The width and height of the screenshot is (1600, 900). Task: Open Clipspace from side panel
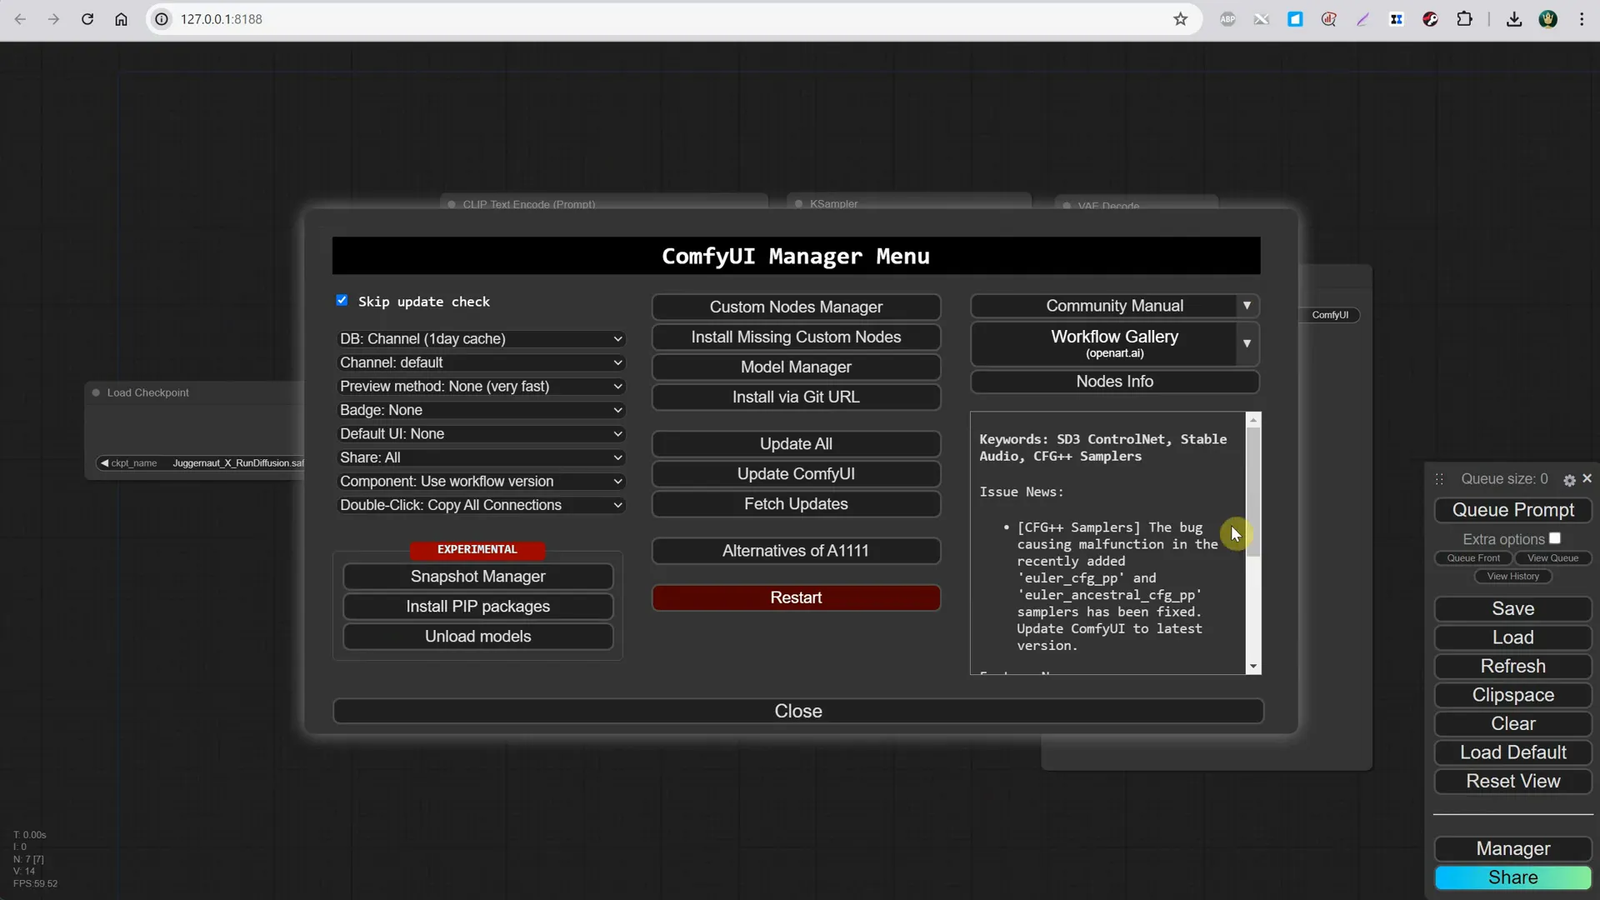[1513, 695]
